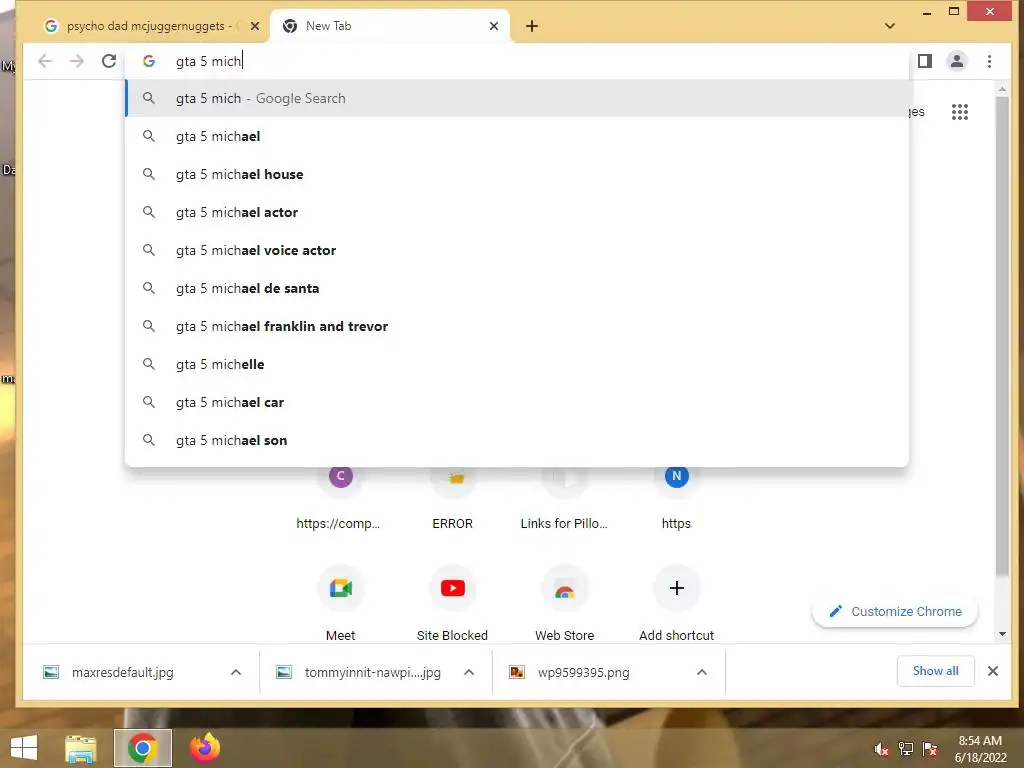Image resolution: width=1024 pixels, height=768 pixels.
Task: Open File Explorer from taskbar
Action: [x=80, y=748]
